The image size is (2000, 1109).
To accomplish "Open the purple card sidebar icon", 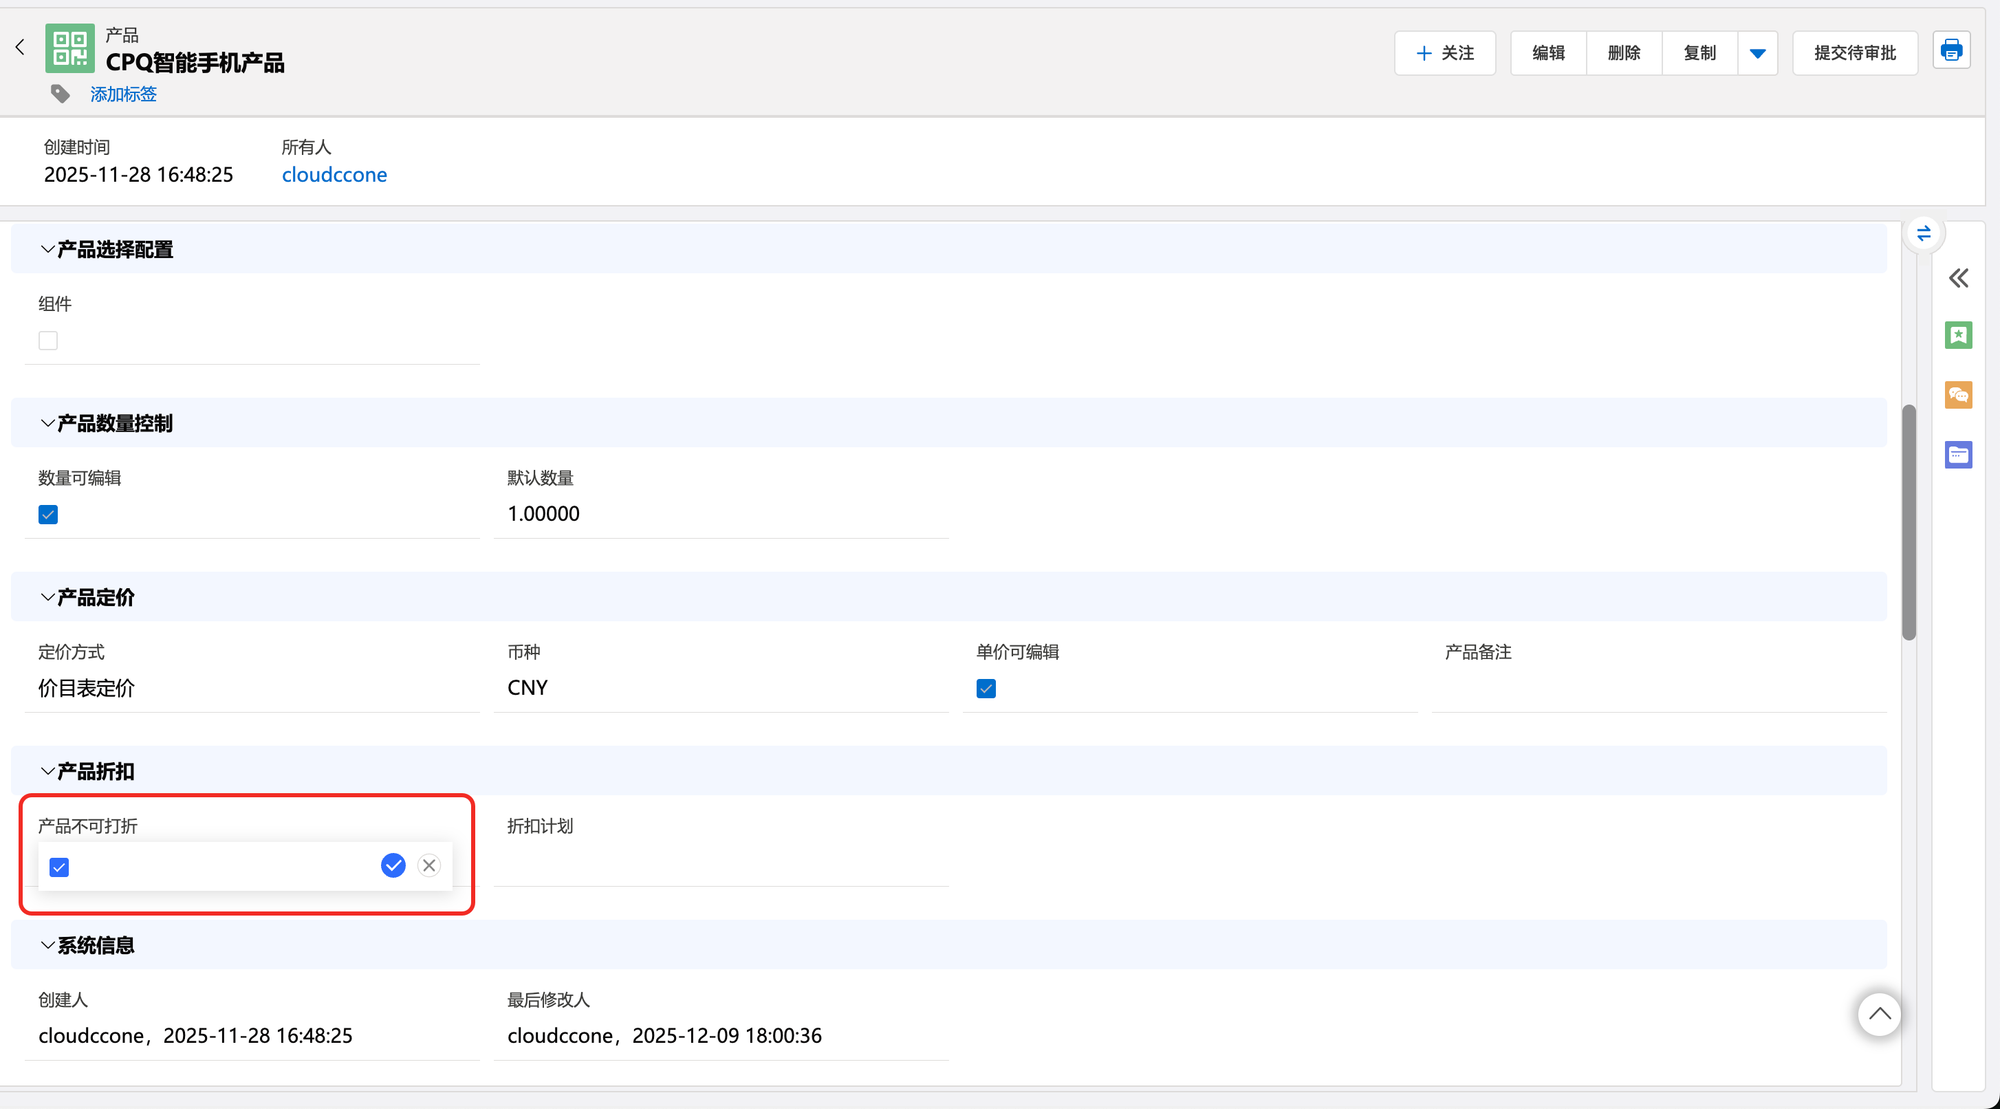I will 1958,455.
